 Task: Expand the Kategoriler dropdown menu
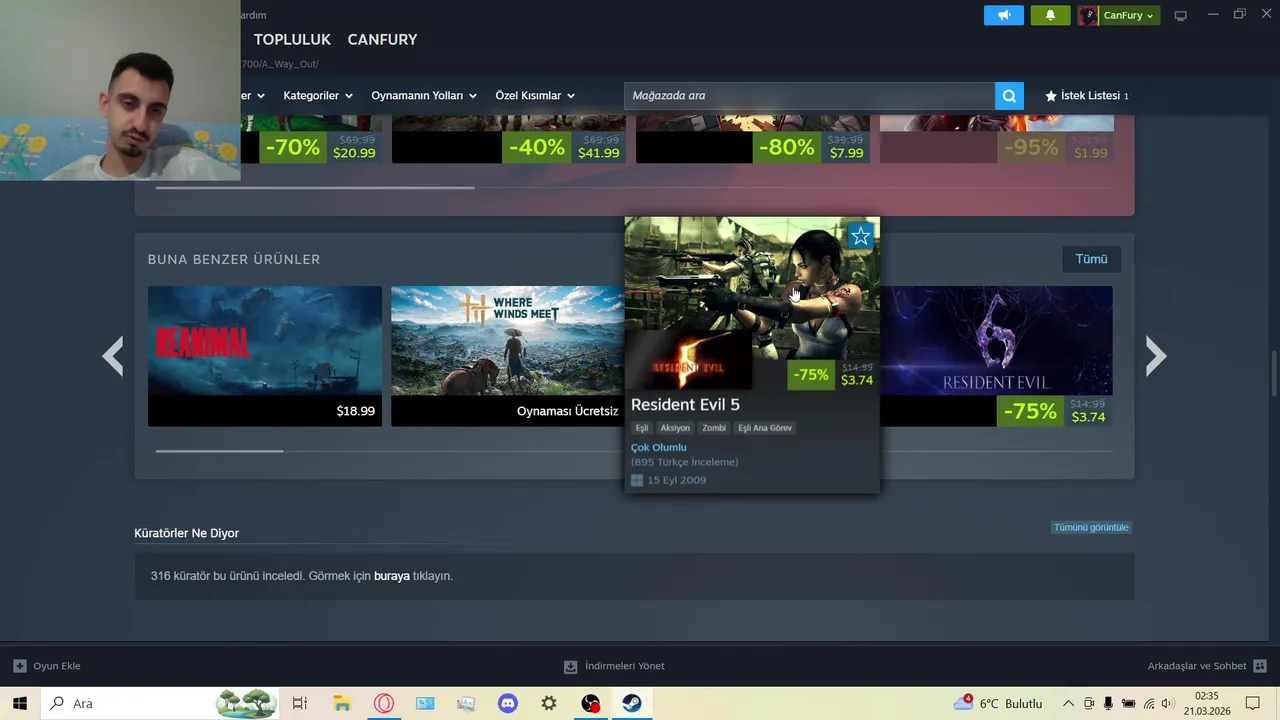(318, 96)
